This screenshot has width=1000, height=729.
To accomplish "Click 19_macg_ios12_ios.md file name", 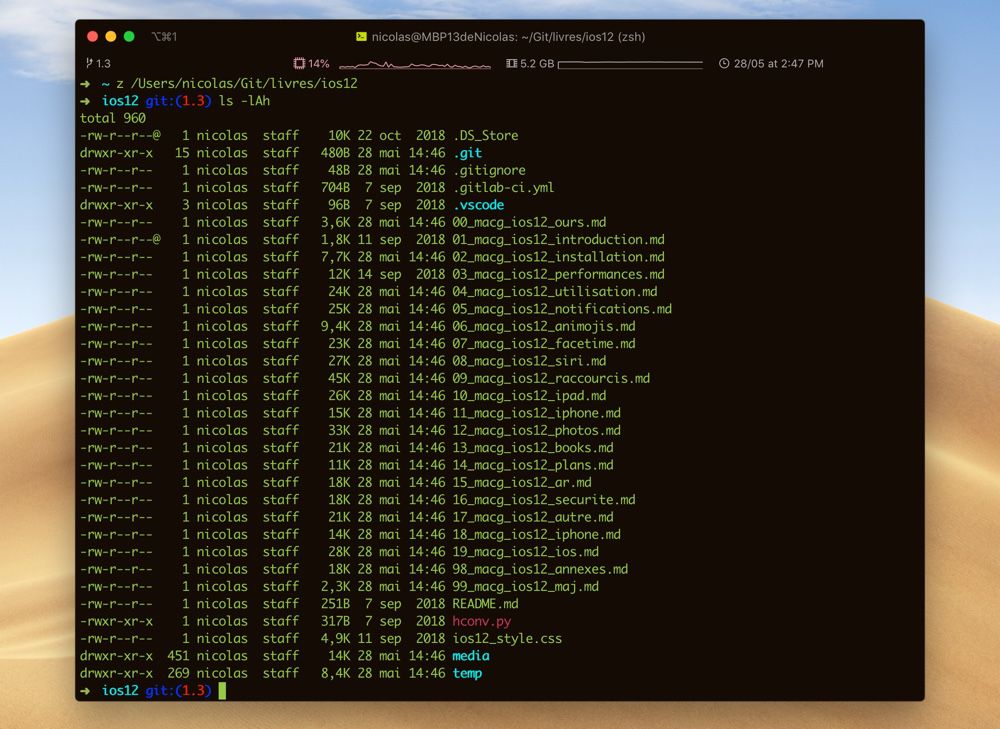I will pos(526,551).
